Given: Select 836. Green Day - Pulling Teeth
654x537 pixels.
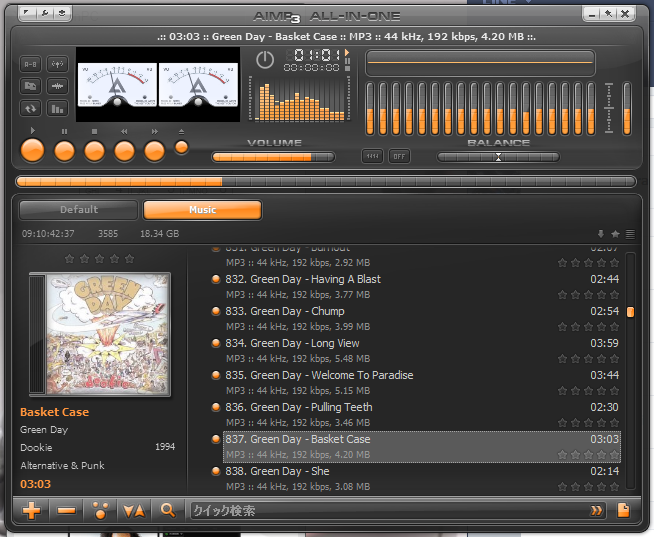Looking at the screenshot, I should (x=422, y=415).
